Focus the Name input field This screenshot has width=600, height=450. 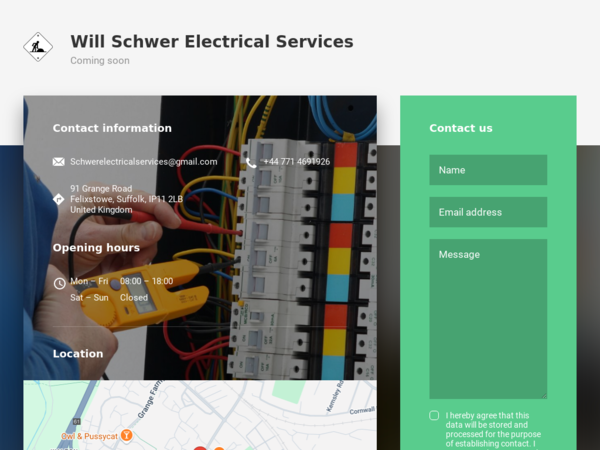point(488,170)
